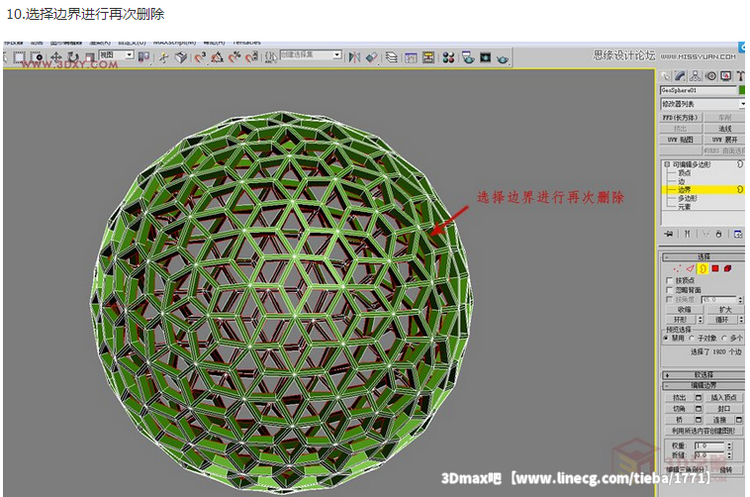This screenshot has width=750, height=497.
Task: Select 顶点 sub-object in modifier stack
Action: tap(684, 173)
